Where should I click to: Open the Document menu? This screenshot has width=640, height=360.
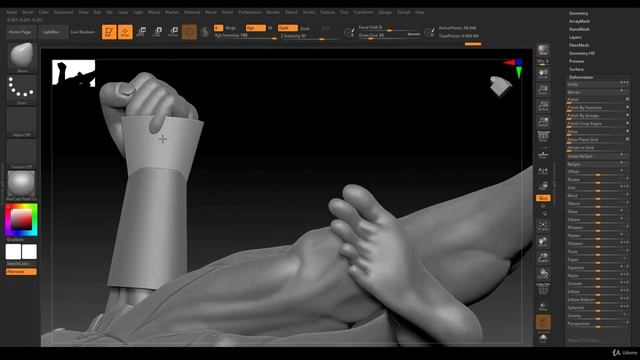tap(64, 12)
